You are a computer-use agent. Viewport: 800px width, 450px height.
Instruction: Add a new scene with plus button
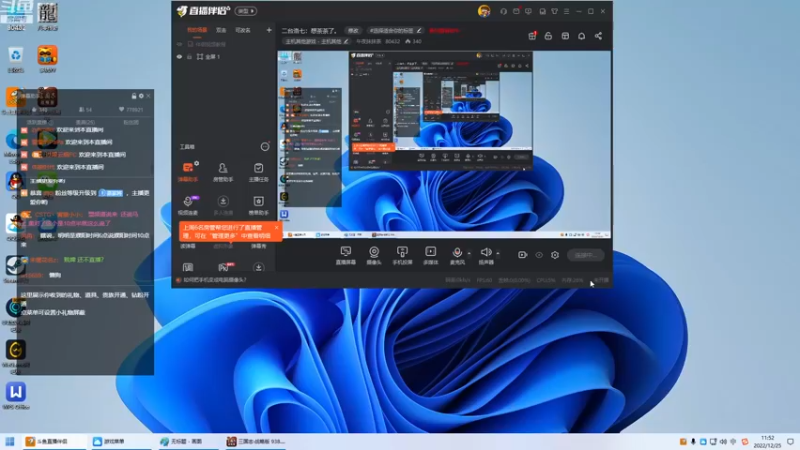point(269,30)
